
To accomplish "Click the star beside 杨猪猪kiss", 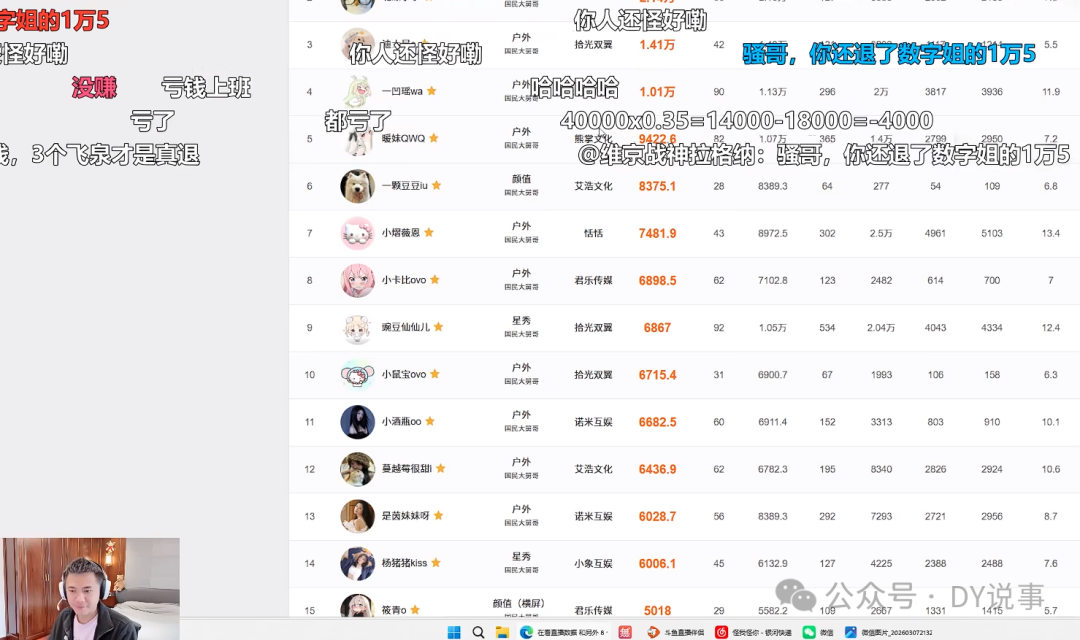I will 436,563.
